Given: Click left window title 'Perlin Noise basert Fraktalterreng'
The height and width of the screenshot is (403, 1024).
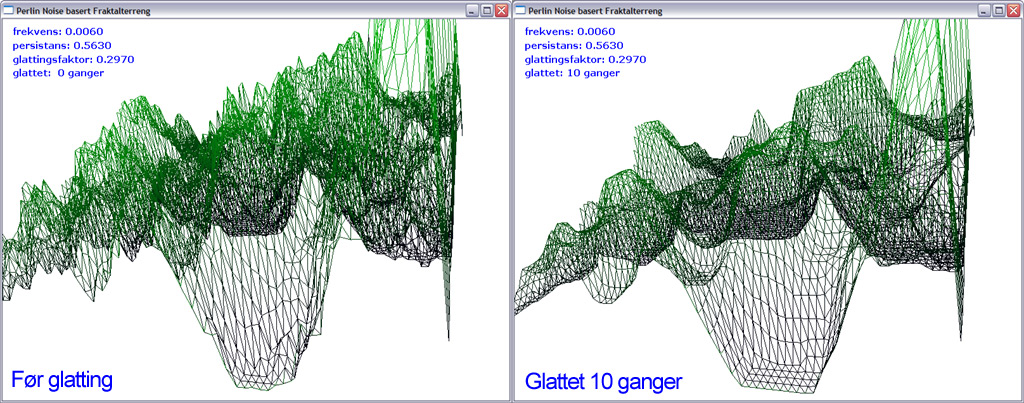Looking at the screenshot, I should [x=83, y=11].
